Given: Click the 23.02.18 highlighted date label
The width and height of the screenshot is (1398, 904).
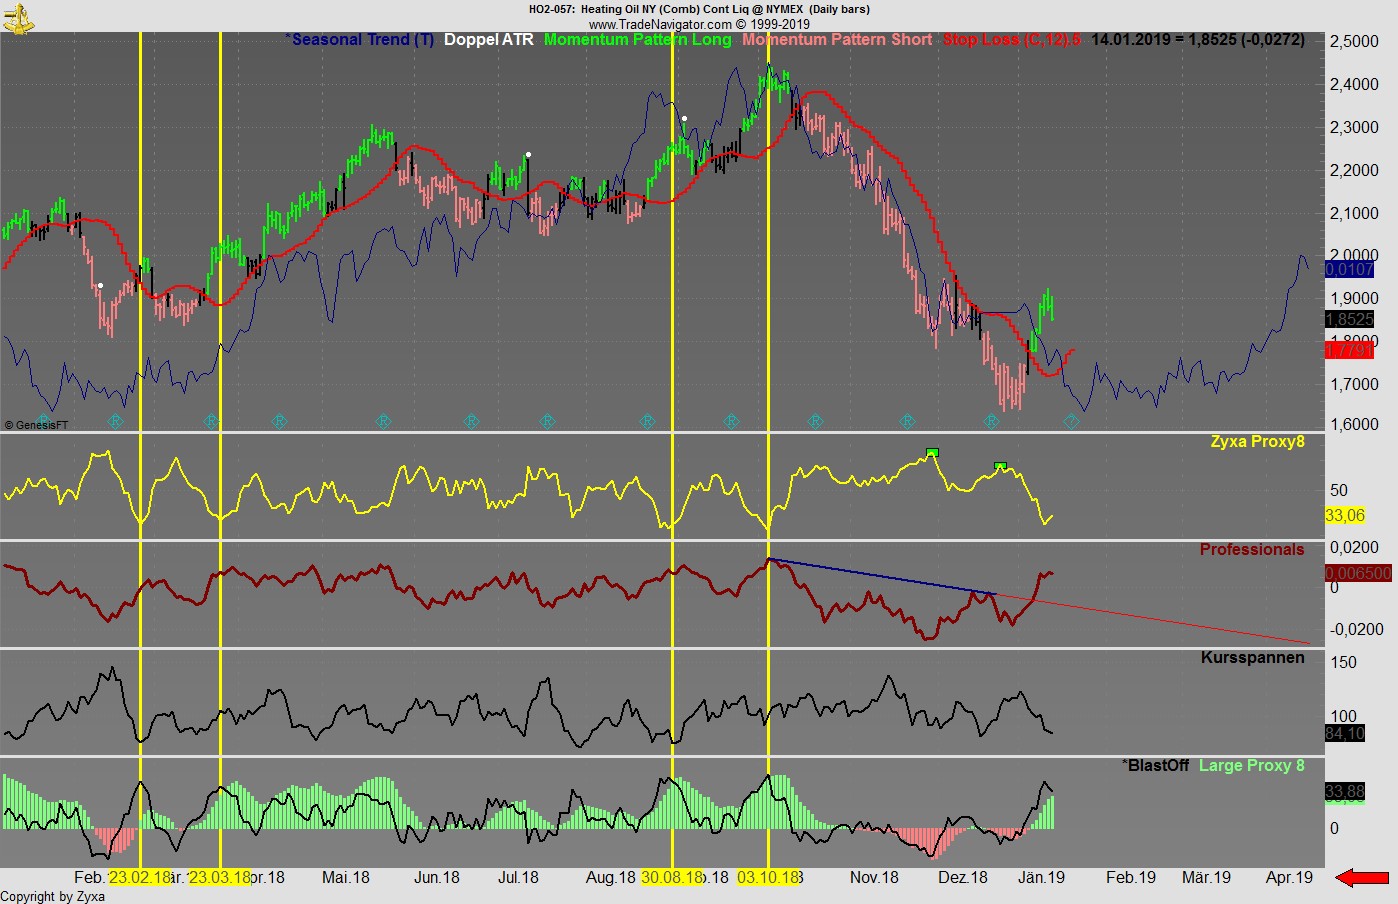Looking at the screenshot, I should 140,877.
